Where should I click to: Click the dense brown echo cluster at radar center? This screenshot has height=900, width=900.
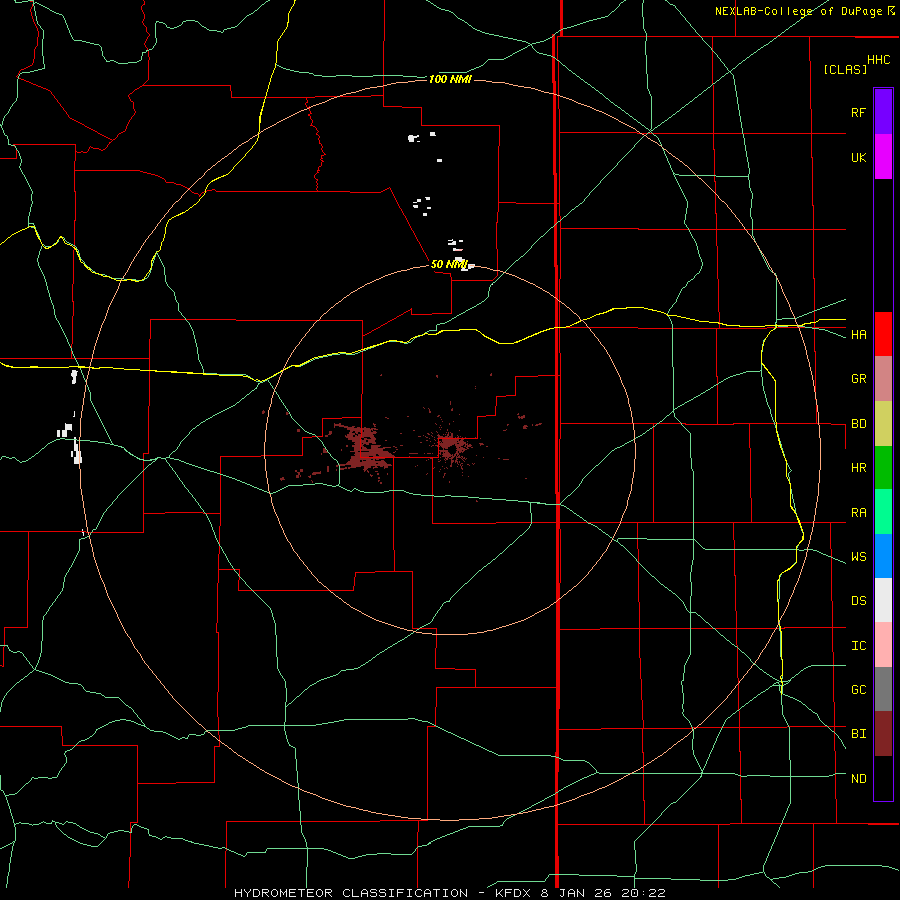pyautogui.click(x=453, y=447)
